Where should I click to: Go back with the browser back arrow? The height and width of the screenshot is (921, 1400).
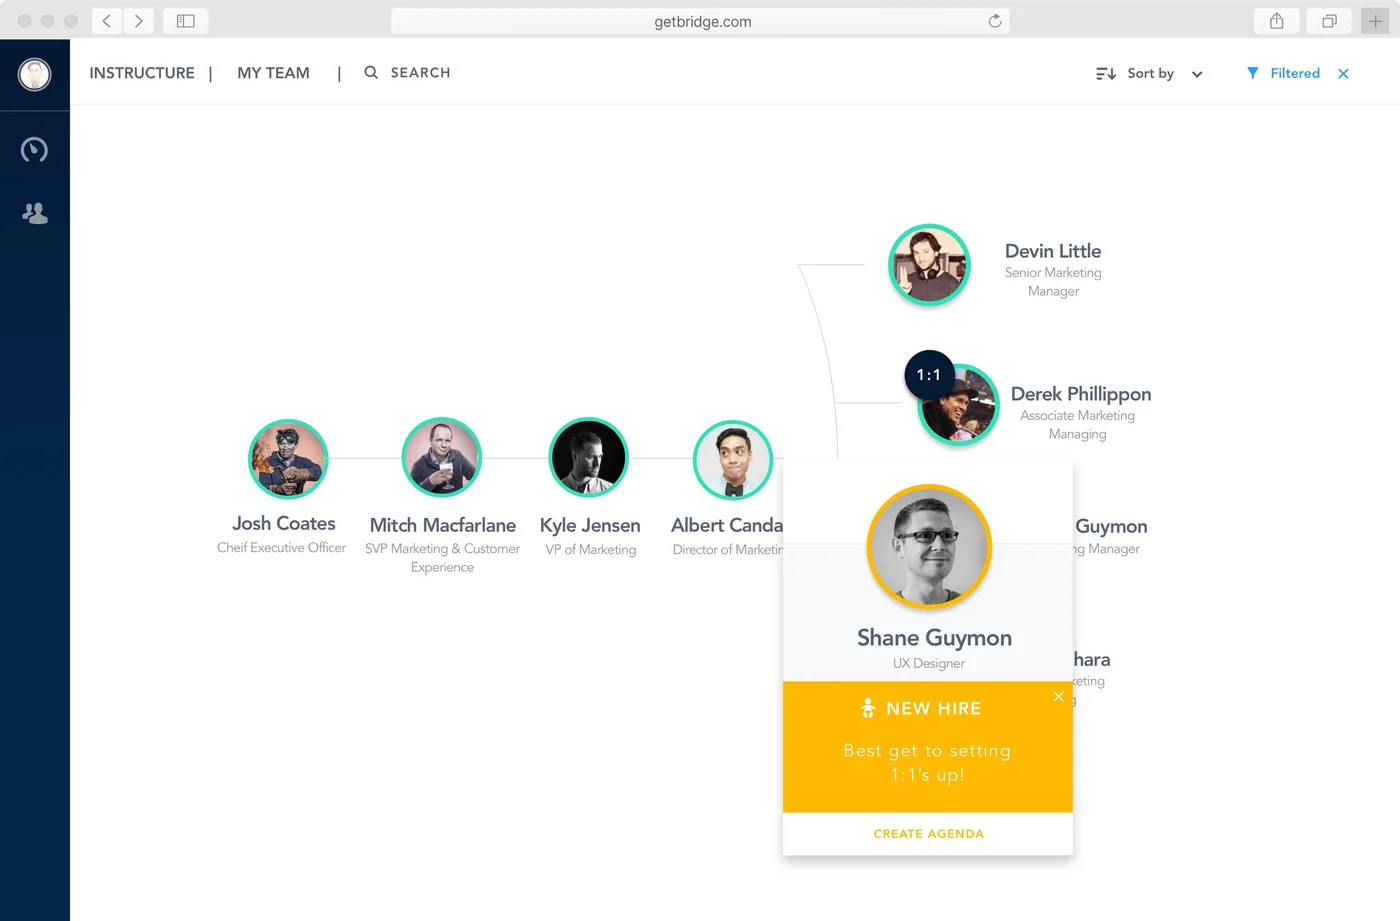pyautogui.click(x=107, y=21)
